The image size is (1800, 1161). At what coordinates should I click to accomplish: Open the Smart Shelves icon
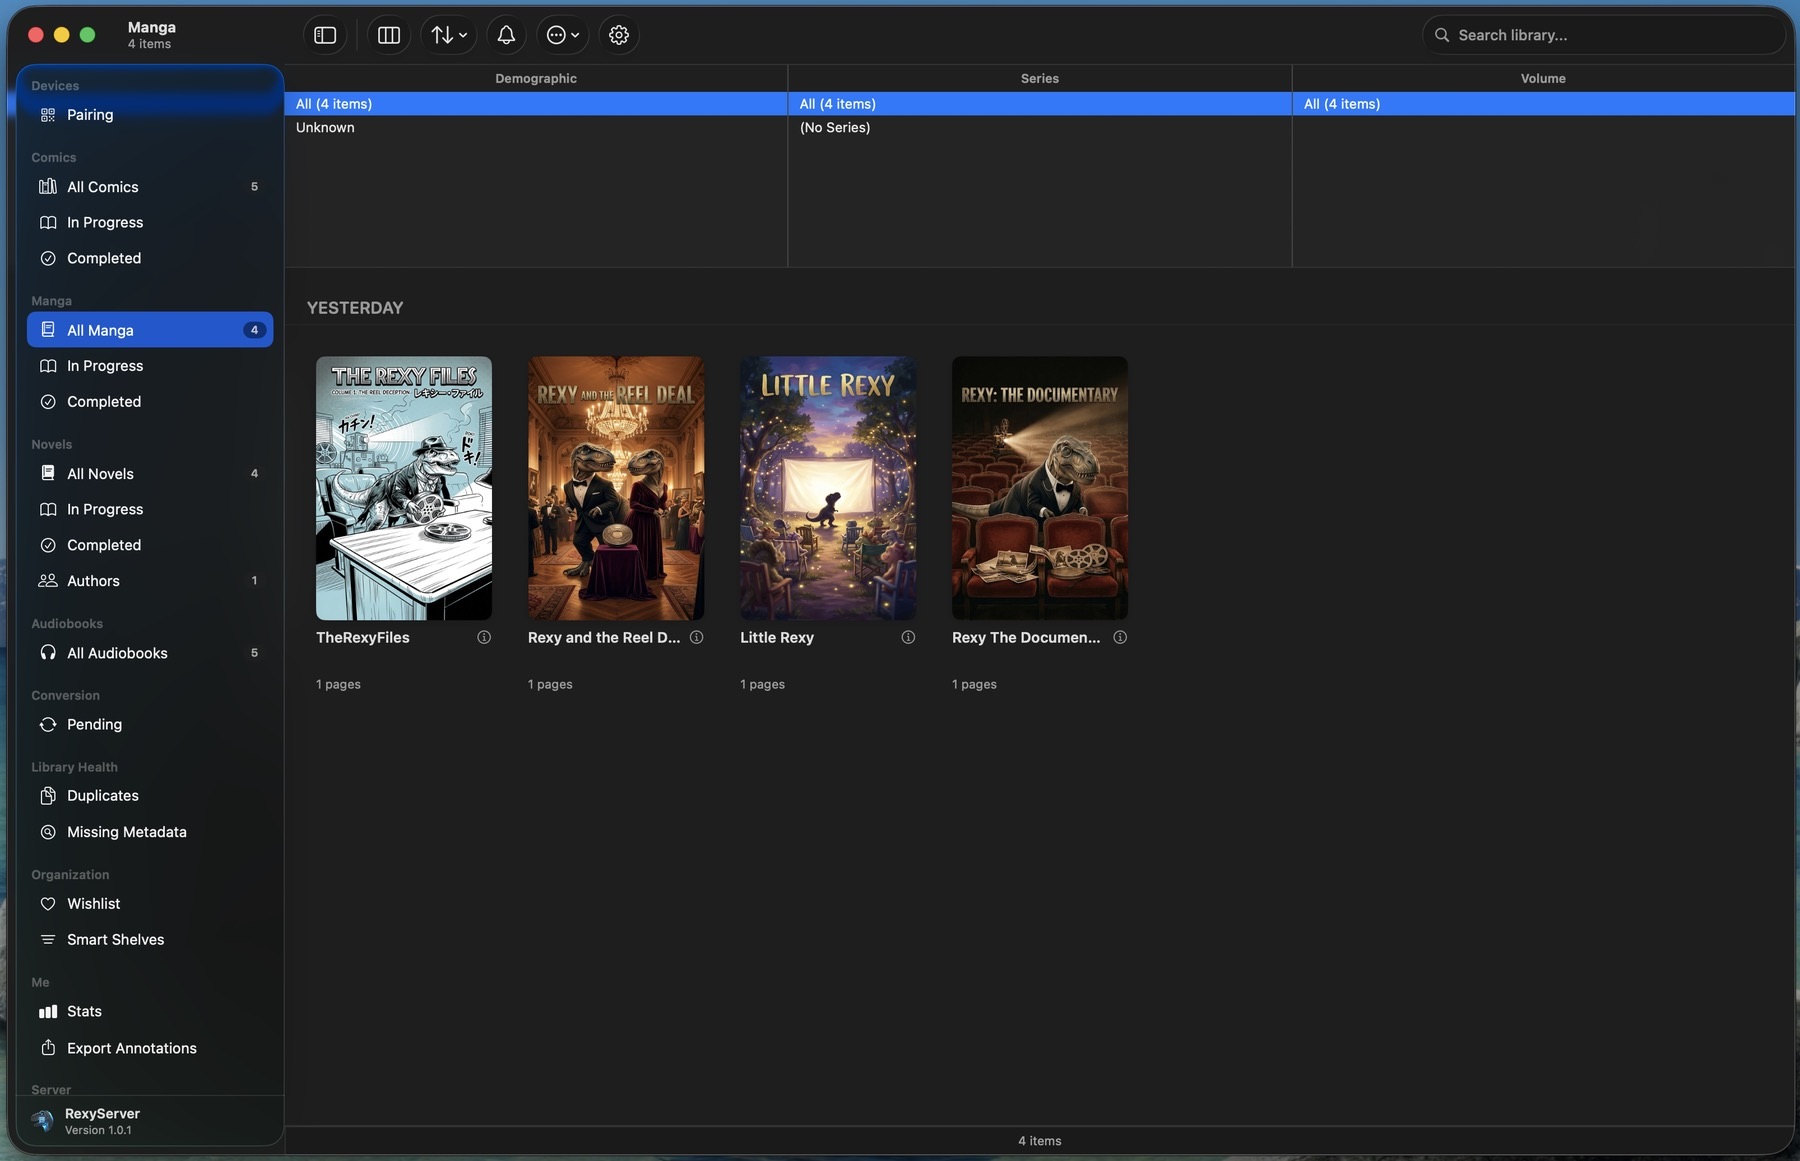[47, 940]
